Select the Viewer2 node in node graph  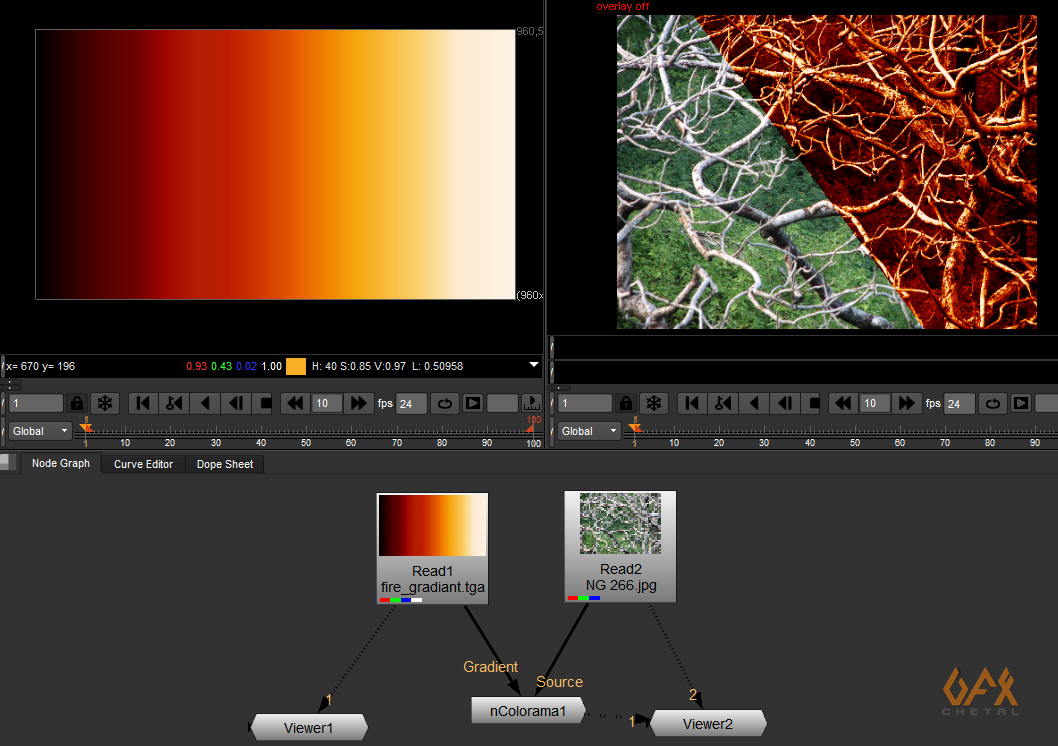708,724
